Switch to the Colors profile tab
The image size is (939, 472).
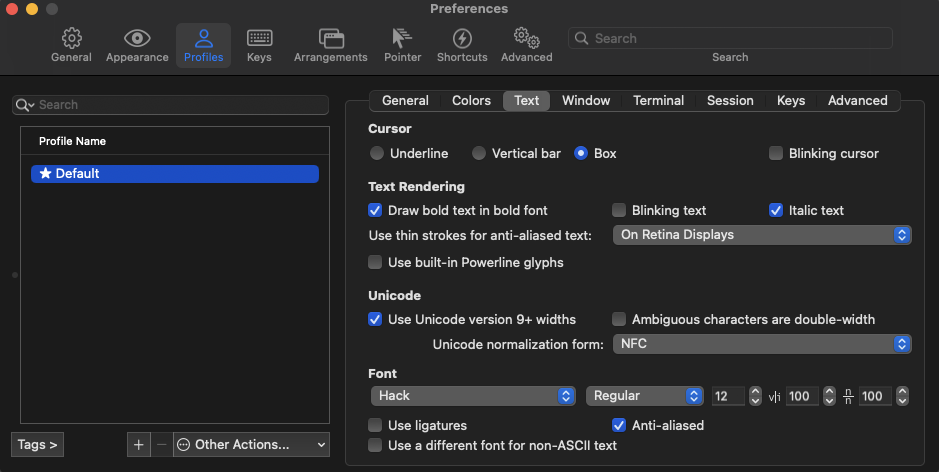(x=471, y=101)
